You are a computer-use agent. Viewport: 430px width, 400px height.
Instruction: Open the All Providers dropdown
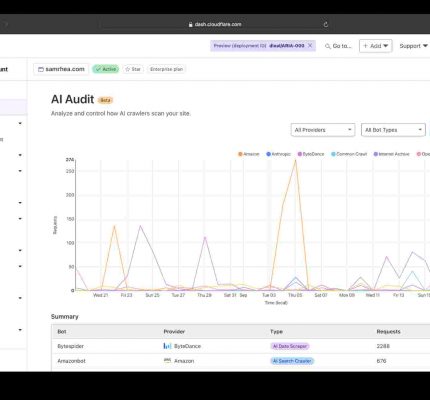323,130
